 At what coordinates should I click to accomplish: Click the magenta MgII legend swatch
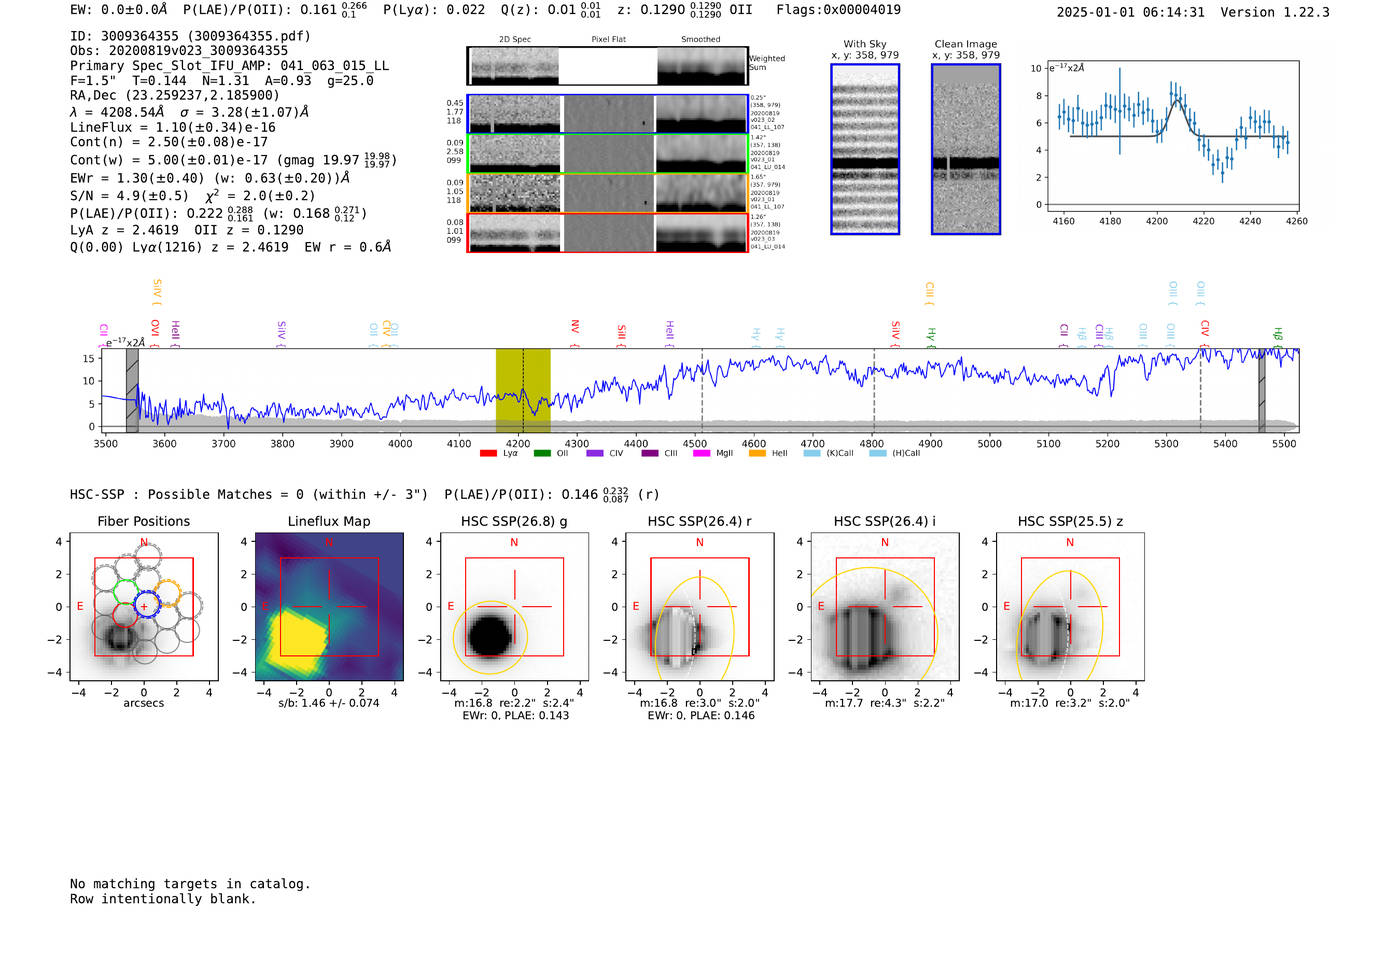[701, 453]
